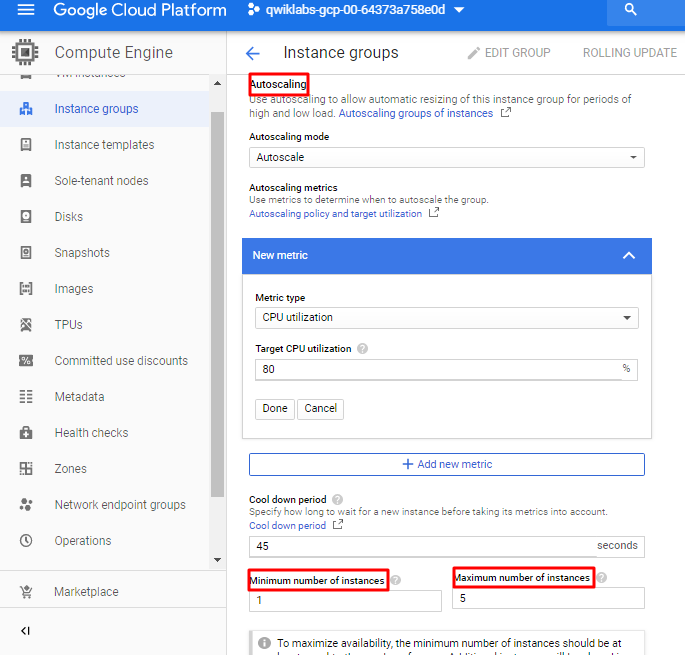Open Committed use discounts entry
This screenshot has height=655, width=685.
click(121, 360)
